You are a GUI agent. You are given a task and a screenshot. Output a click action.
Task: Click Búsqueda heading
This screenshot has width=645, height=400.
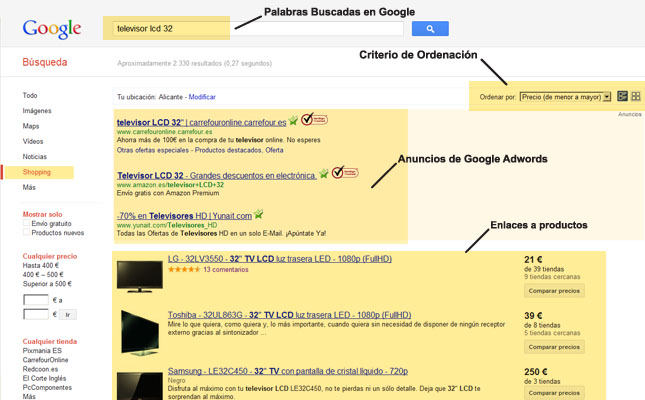[44, 62]
